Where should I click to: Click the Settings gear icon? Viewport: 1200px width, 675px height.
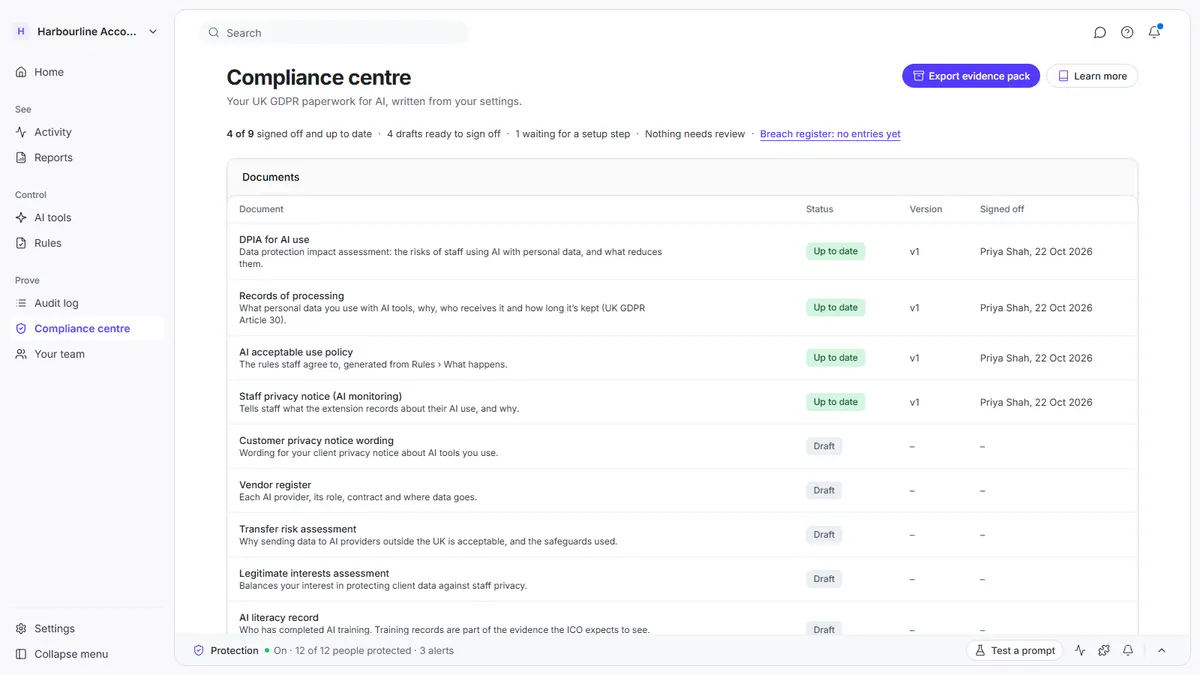click(x=21, y=629)
